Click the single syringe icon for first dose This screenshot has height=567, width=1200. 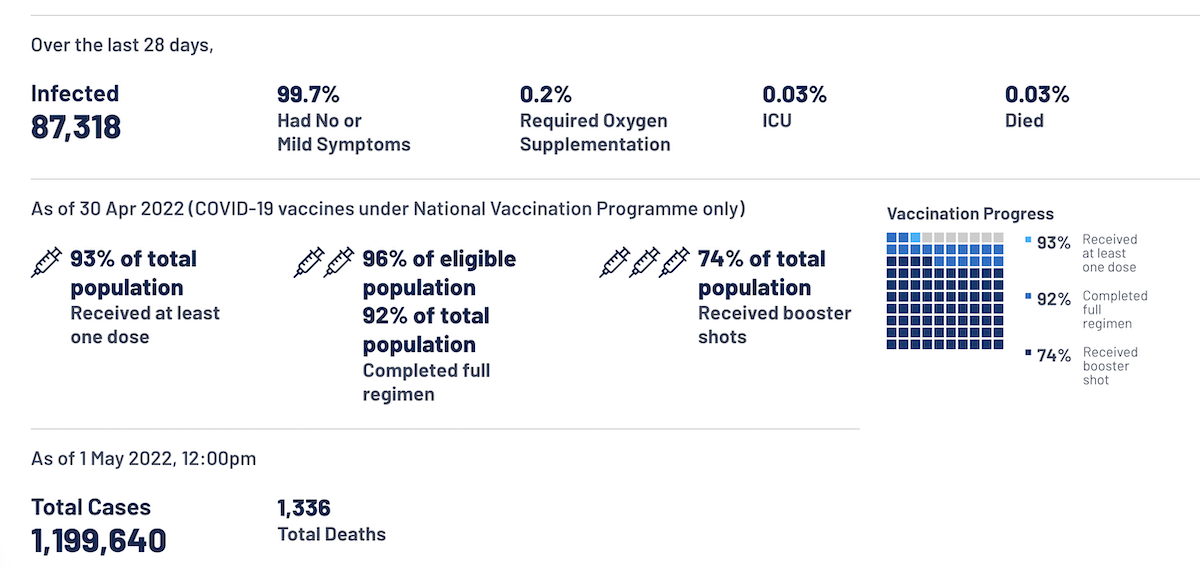47,263
